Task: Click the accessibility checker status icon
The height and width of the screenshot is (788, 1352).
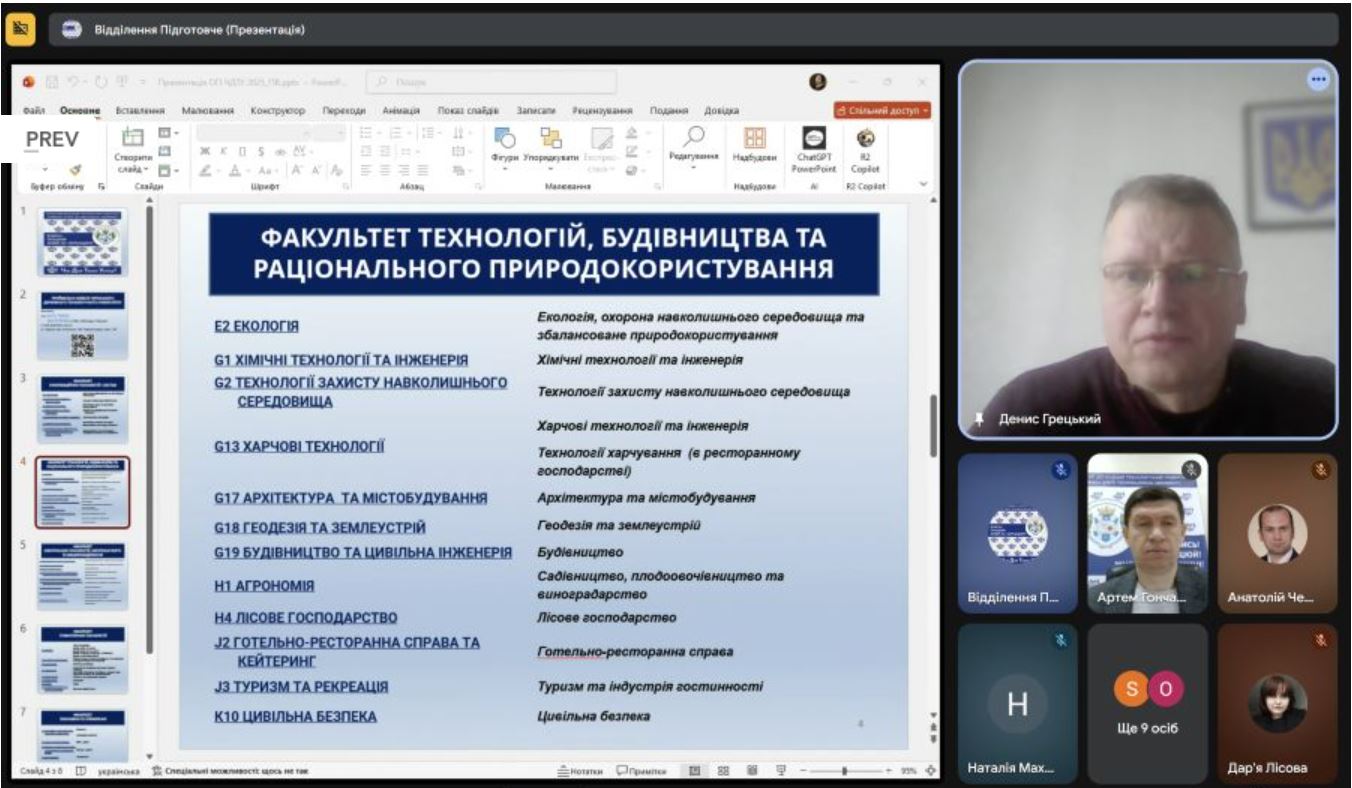Action: 156,771
